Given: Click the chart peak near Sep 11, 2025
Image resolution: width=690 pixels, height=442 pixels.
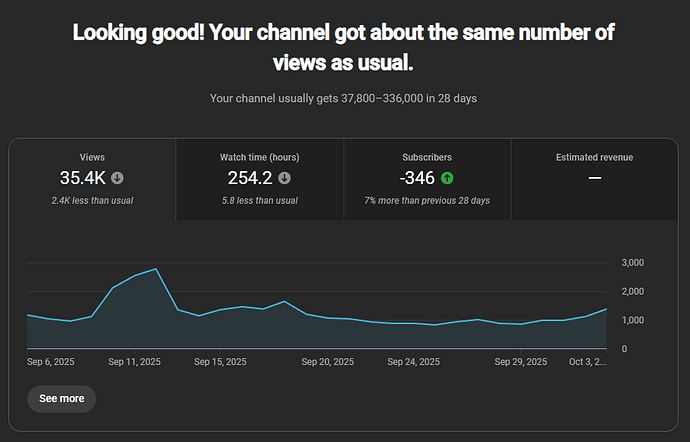Looking at the screenshot, I should (156, 269).
